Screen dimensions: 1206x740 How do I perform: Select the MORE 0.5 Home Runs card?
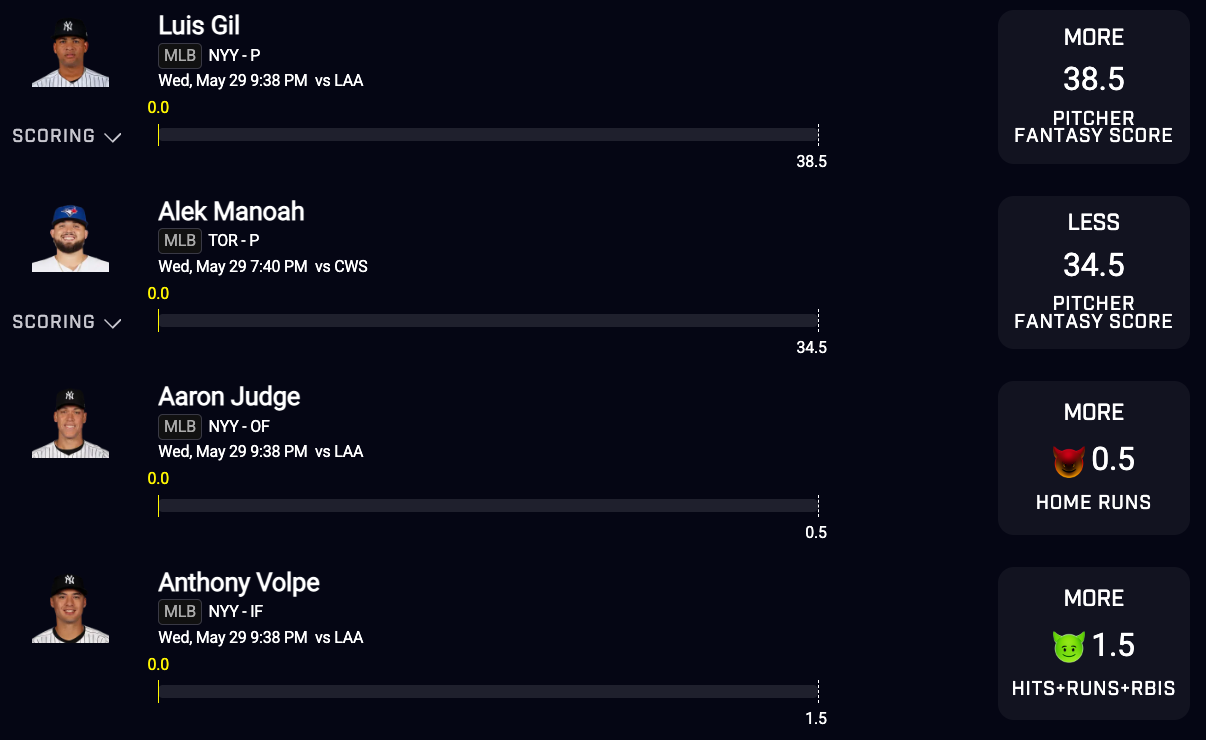point(1093,458)
